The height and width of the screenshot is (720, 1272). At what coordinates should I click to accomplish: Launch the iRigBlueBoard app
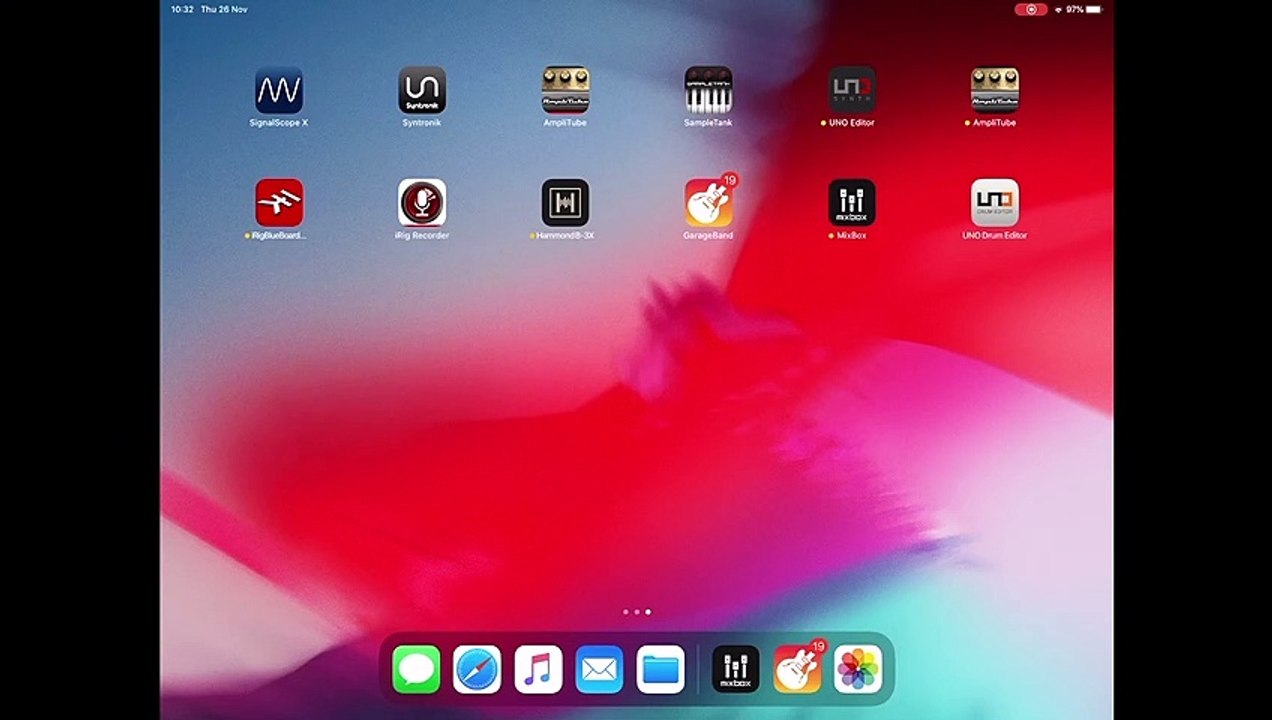point(279,203)
